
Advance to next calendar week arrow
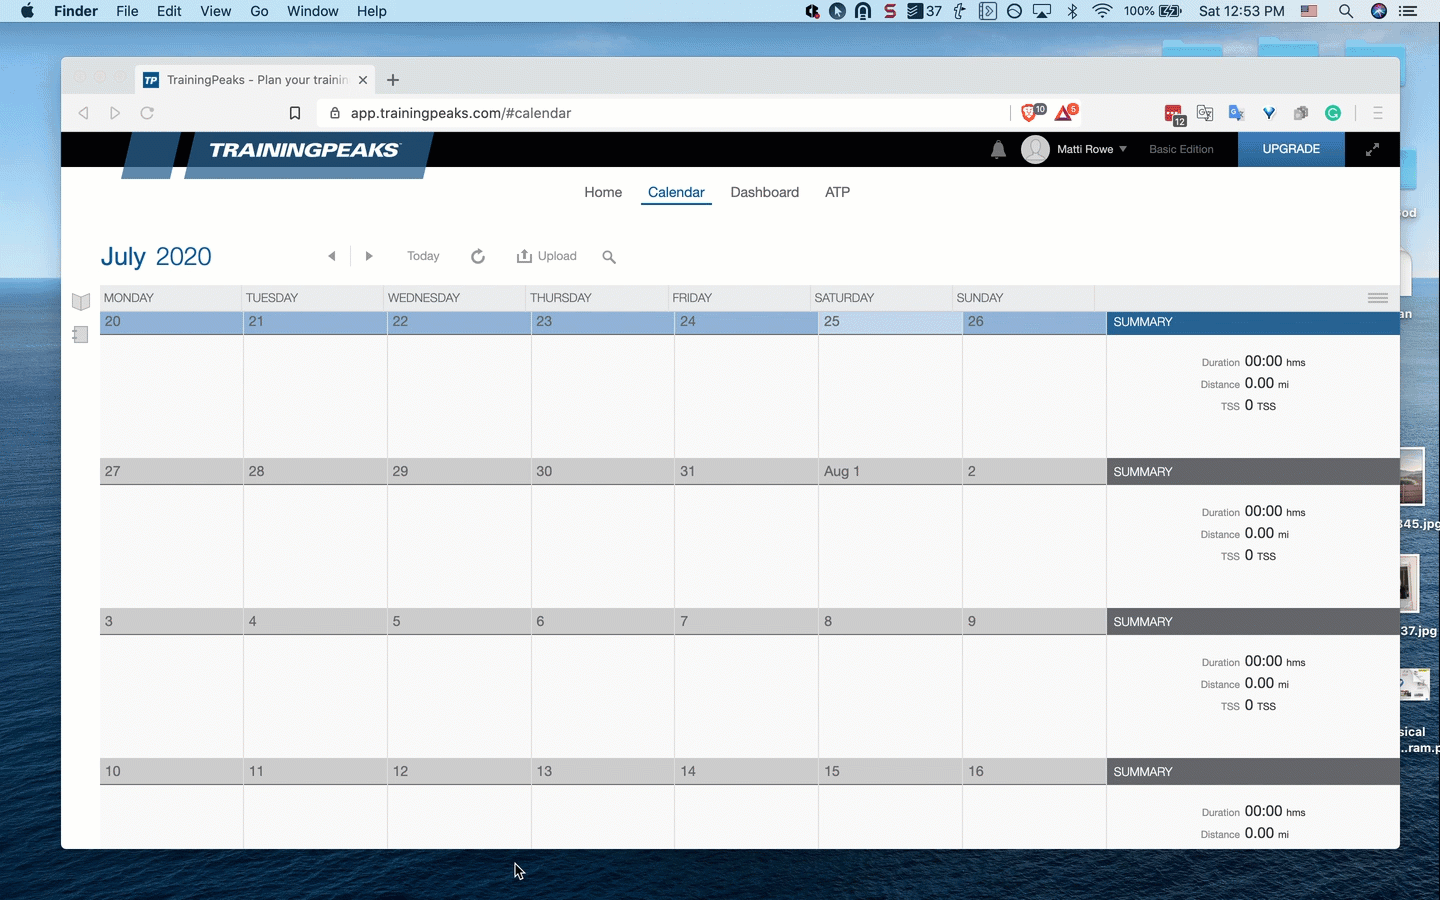369,256
